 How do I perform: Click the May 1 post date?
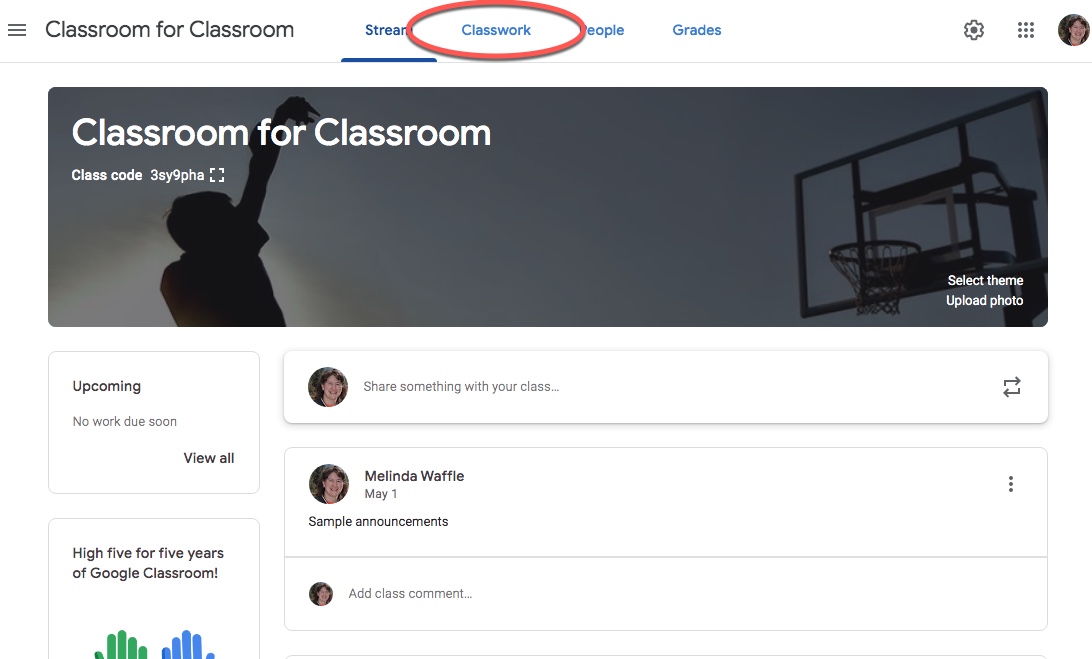(x=381, y=493)
